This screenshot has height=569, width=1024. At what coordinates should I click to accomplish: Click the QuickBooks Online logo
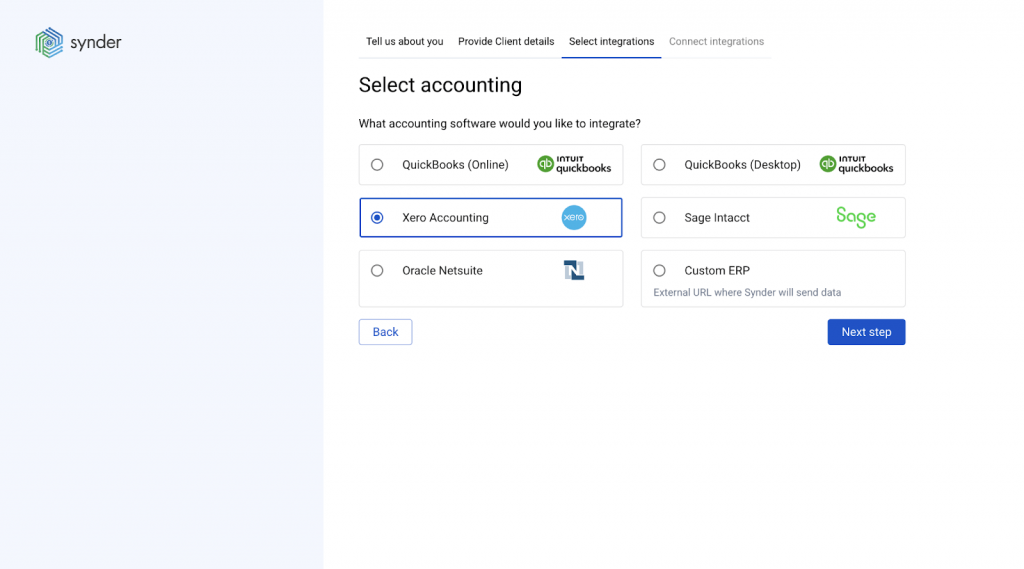click(x=574, y=164)
